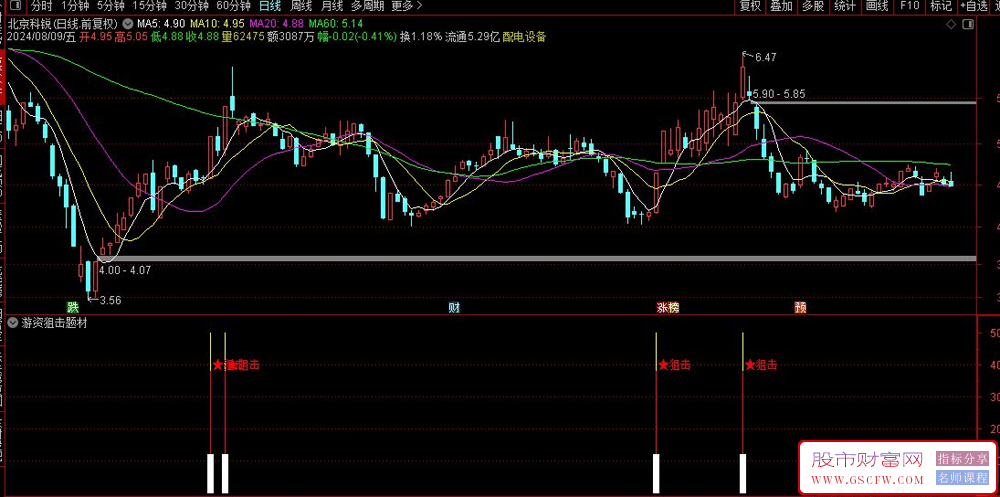
Task: Click the MA20: 4.88 value
Action: [x=276, y=24]
